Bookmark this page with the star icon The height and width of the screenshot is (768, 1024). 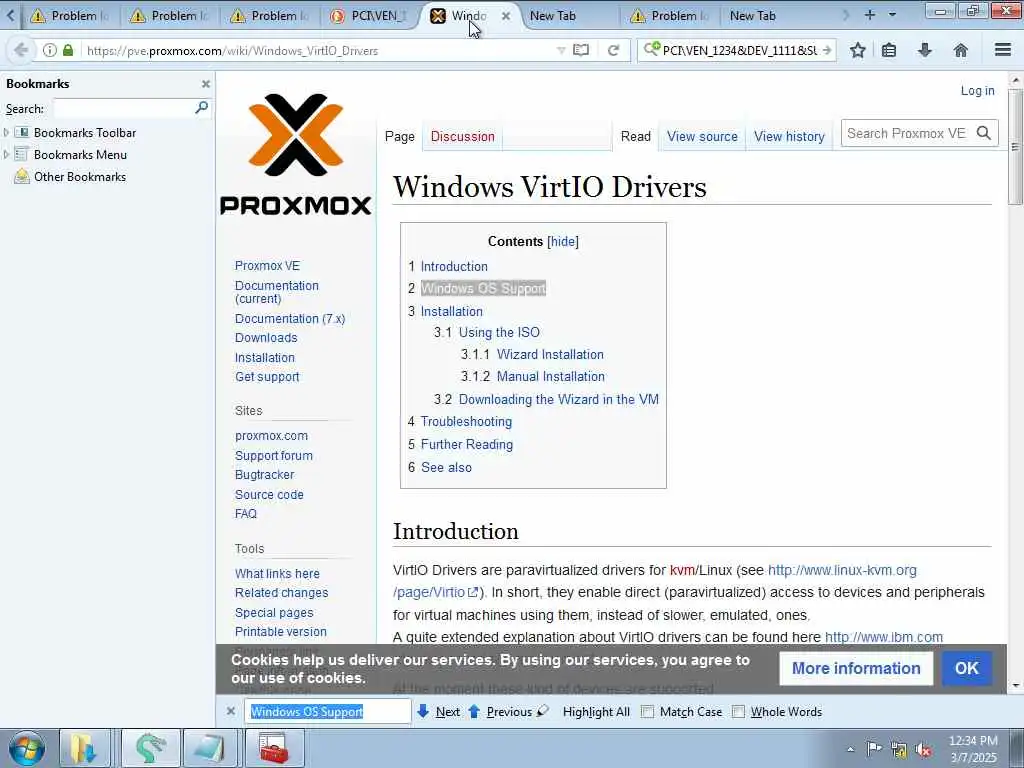point(857,50)
